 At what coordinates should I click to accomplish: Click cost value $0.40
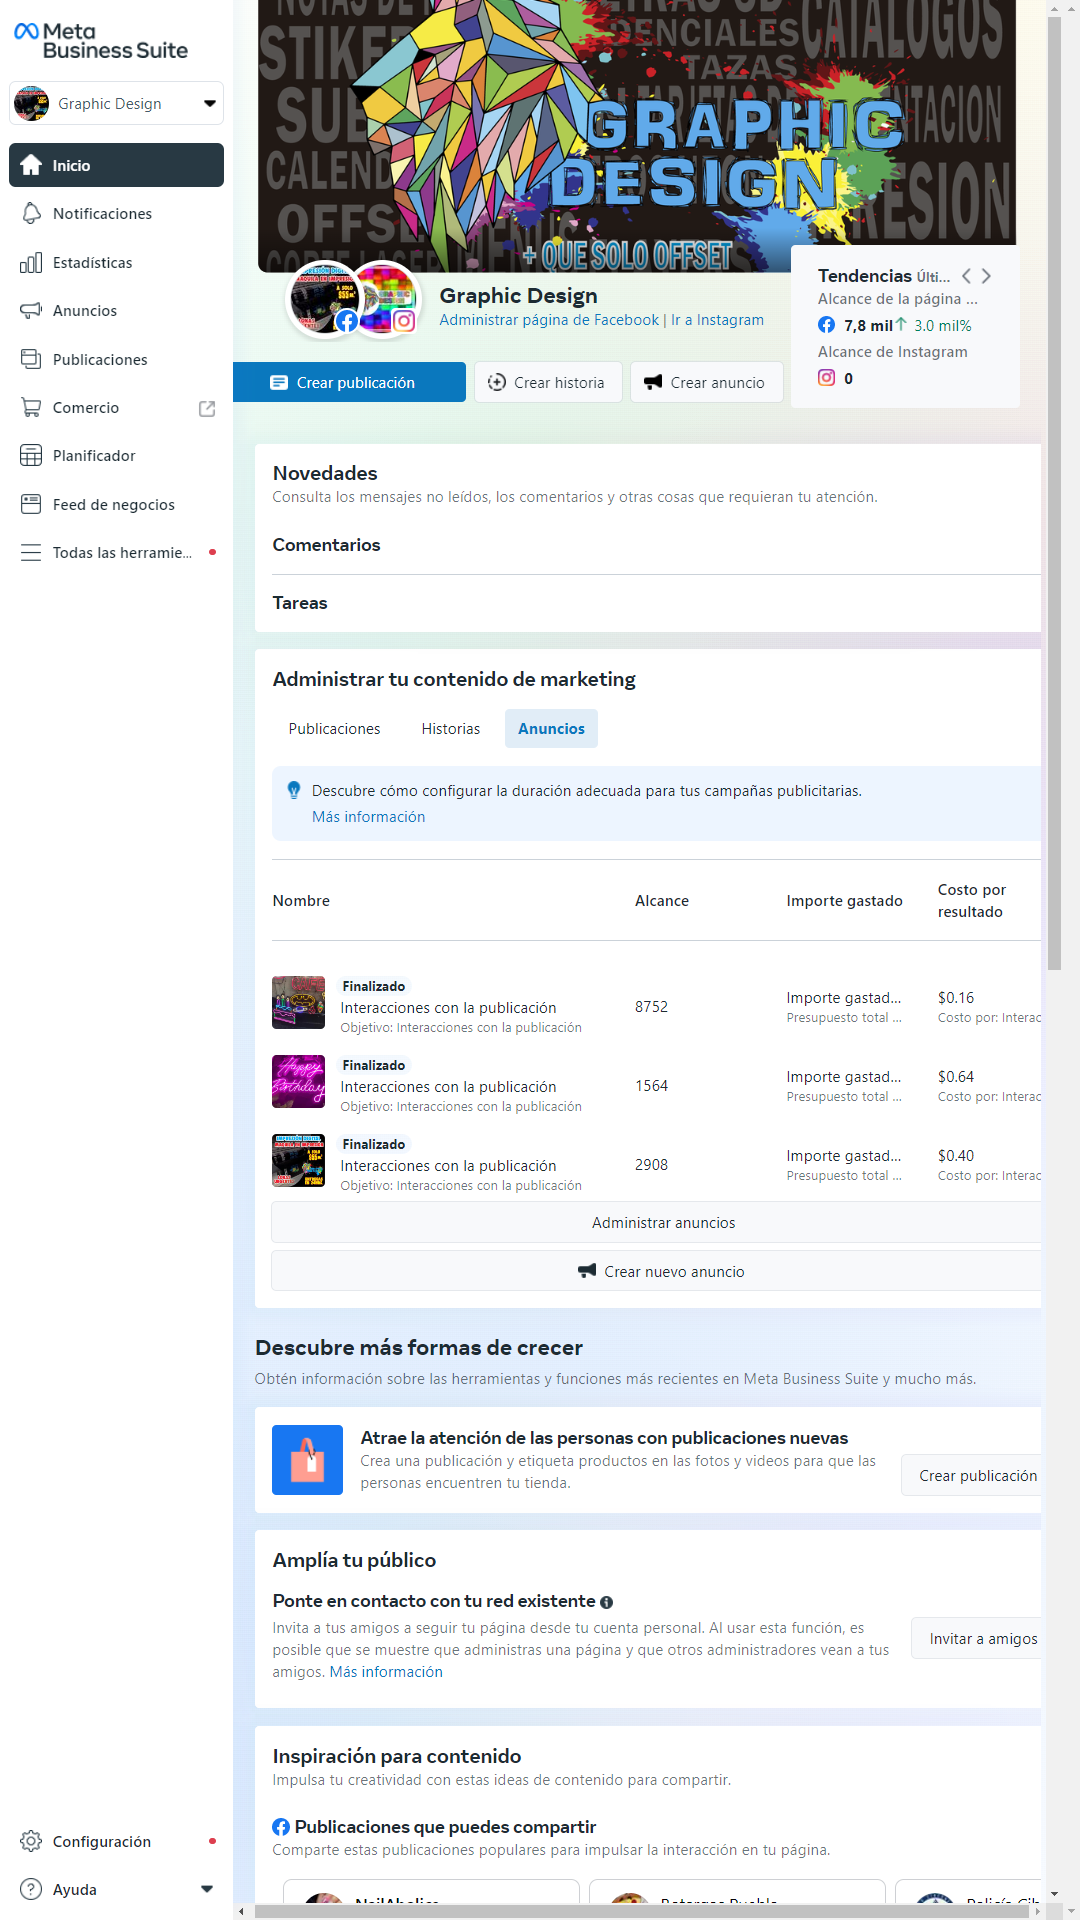pyautogui.click(x=956, y=1156)
